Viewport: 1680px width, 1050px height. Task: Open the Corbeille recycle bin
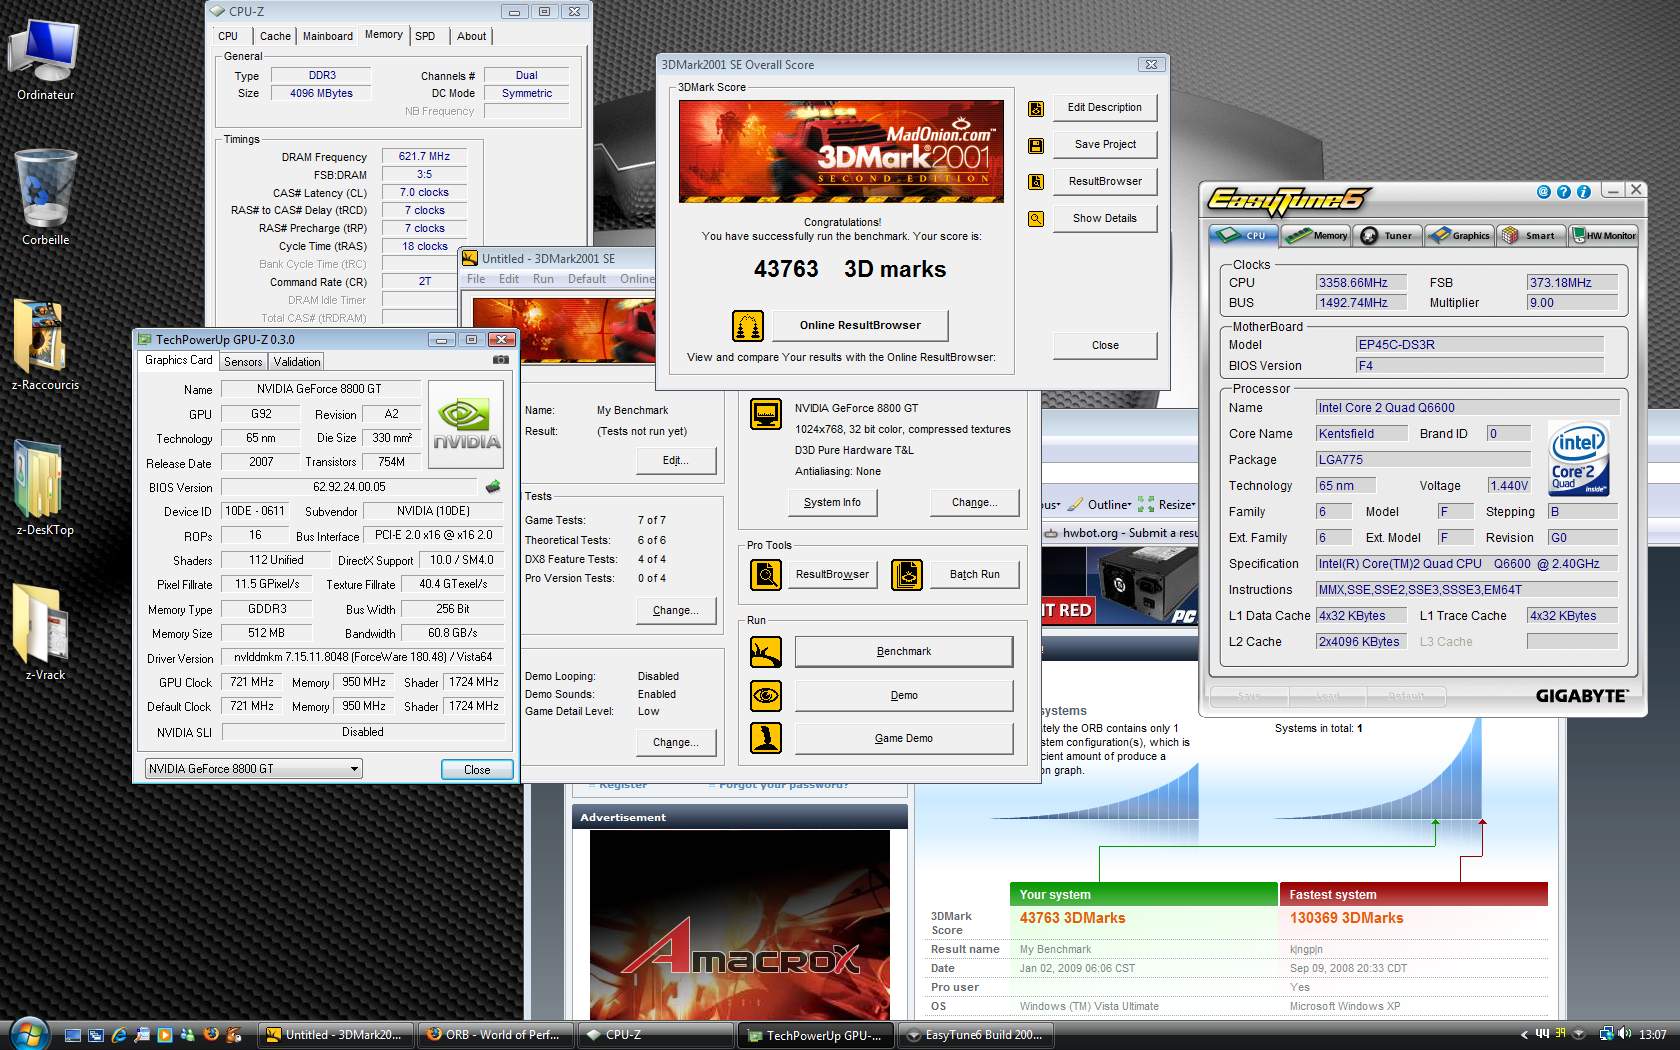pyautogui.click(x=45, y=198)
